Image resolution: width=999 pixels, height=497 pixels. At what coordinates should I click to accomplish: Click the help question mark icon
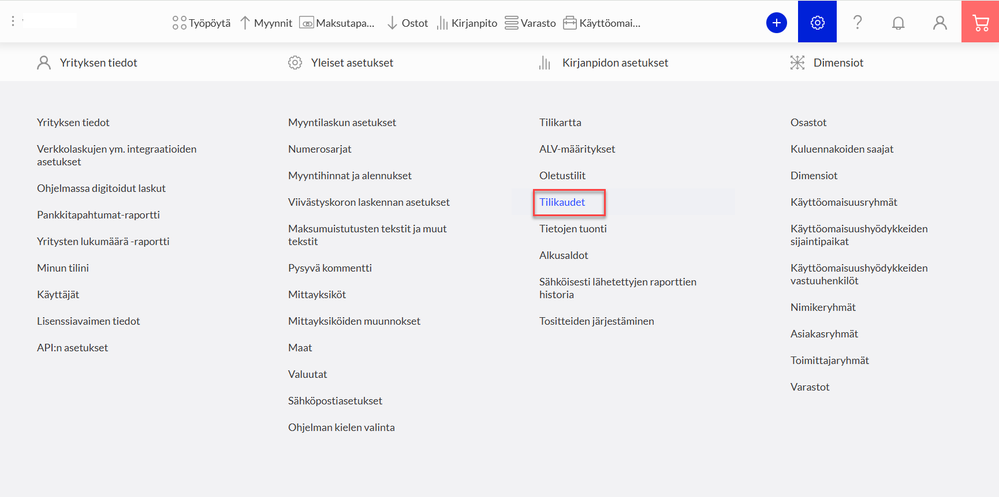[858, 22]
